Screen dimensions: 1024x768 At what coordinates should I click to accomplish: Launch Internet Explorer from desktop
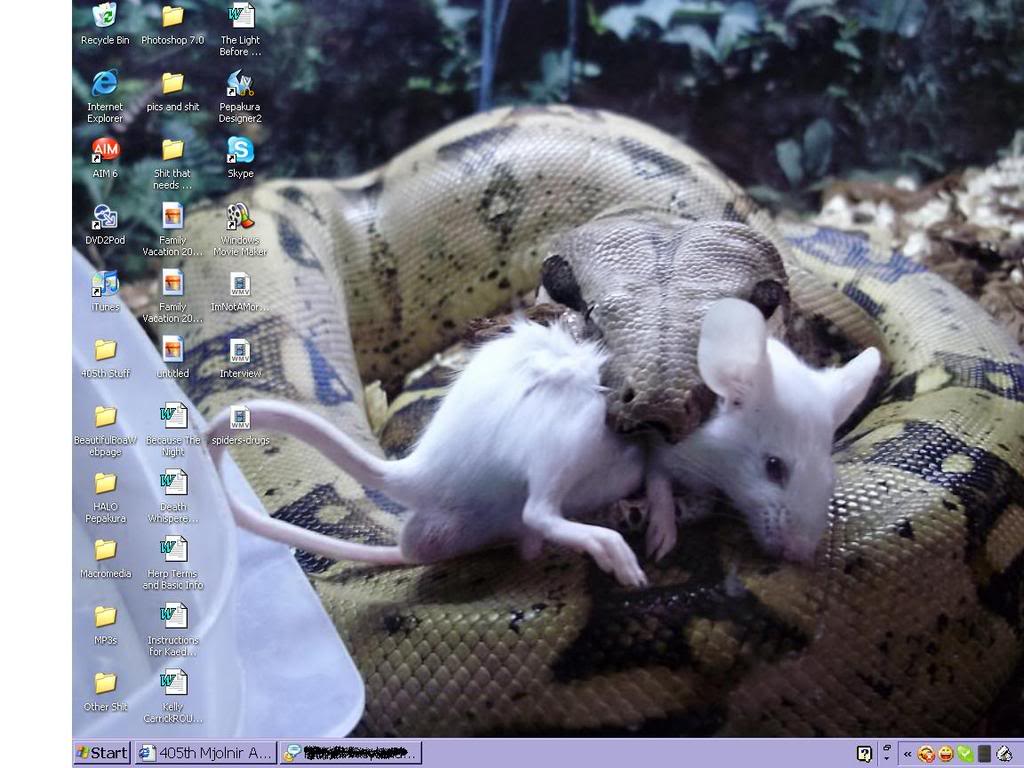(104, 96)
